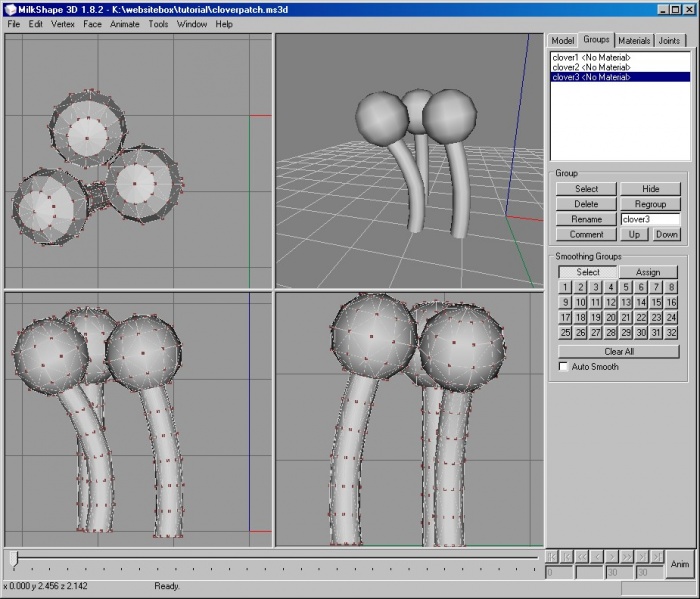Open the Vertex menu
The width and height of the screenshot is (700, 599).
[x=63, y=23]
